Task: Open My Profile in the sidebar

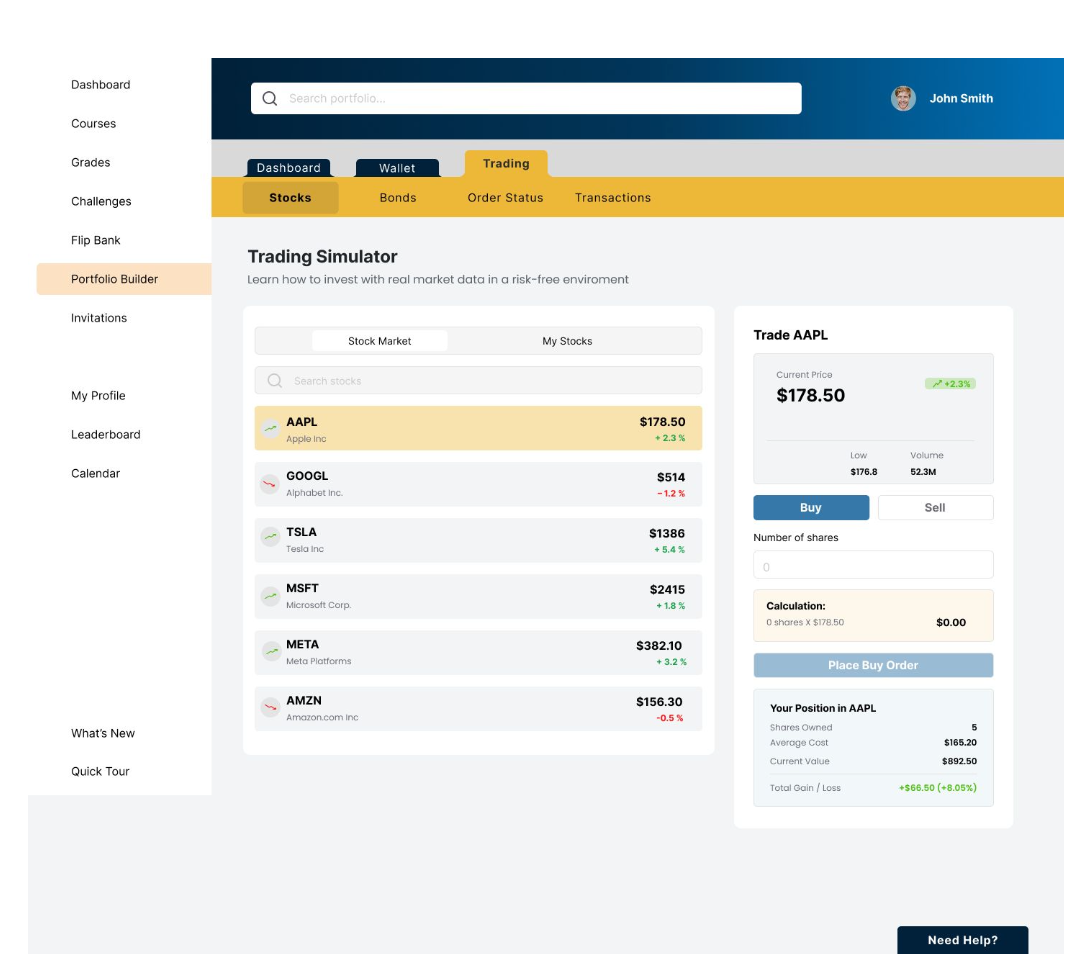Action: [x=98, y=396]
